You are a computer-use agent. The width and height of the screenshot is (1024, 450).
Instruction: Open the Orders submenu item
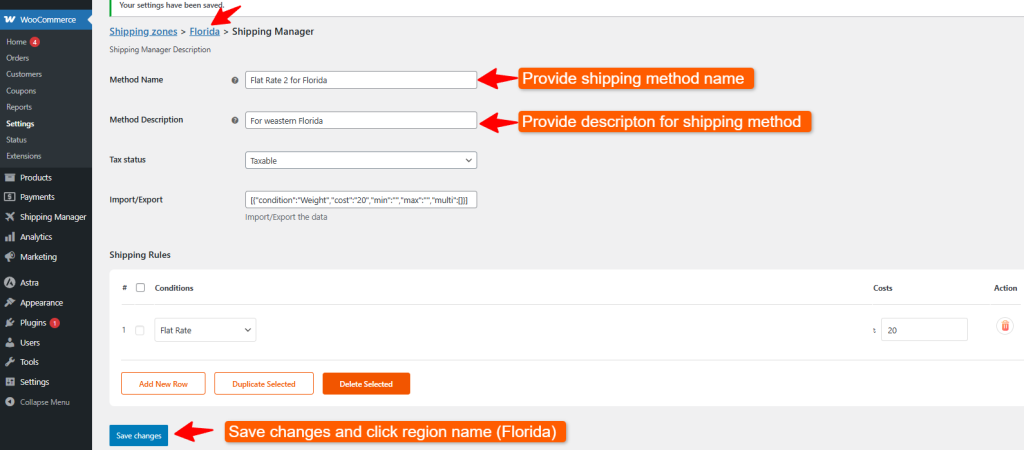tap(17, 58)
